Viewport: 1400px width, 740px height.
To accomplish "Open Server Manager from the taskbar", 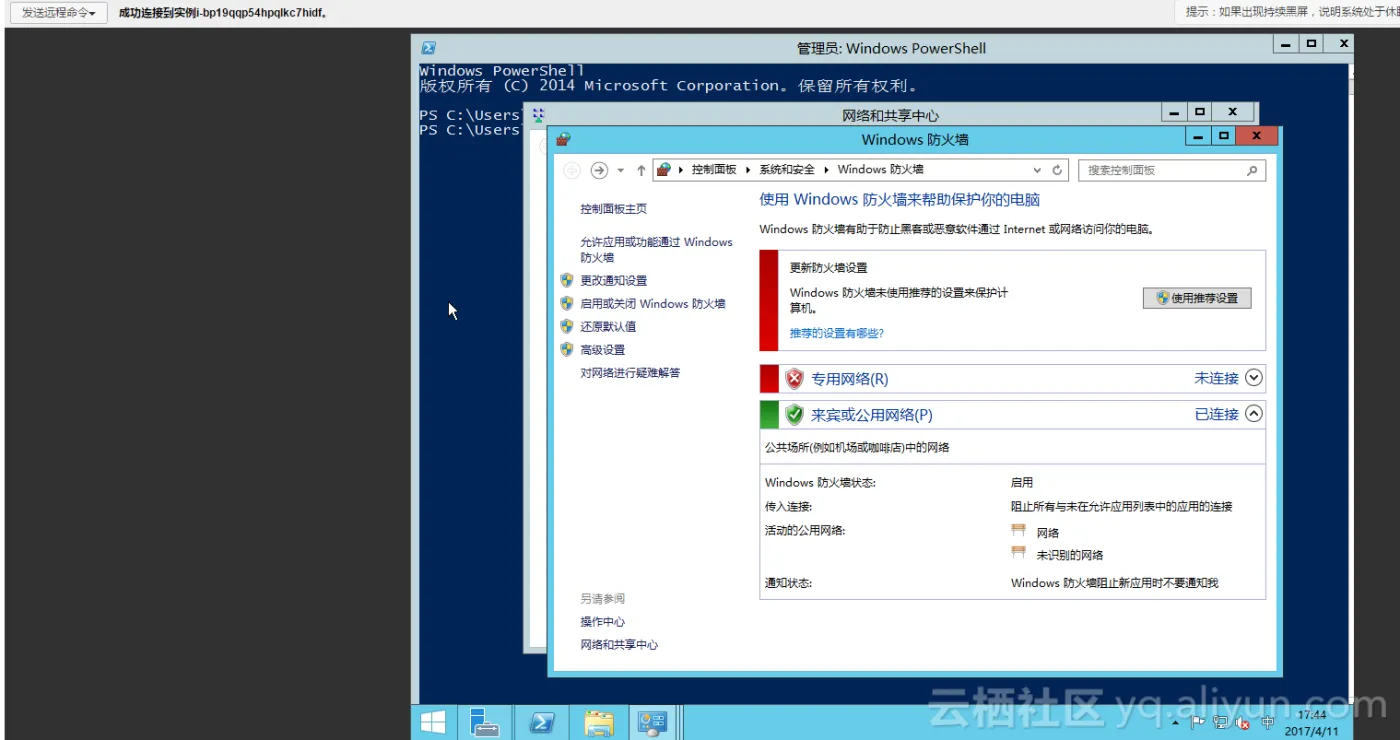I will [485, 722].
